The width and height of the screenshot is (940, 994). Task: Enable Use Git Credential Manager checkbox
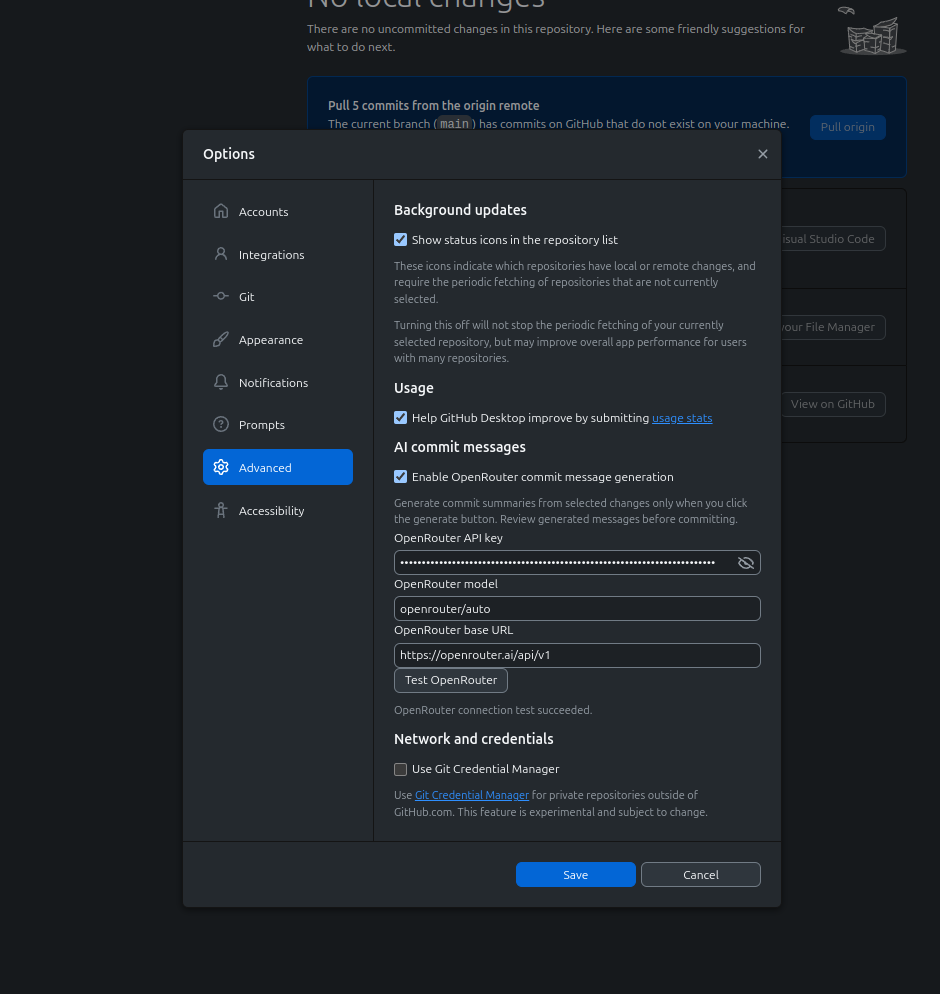401,769
